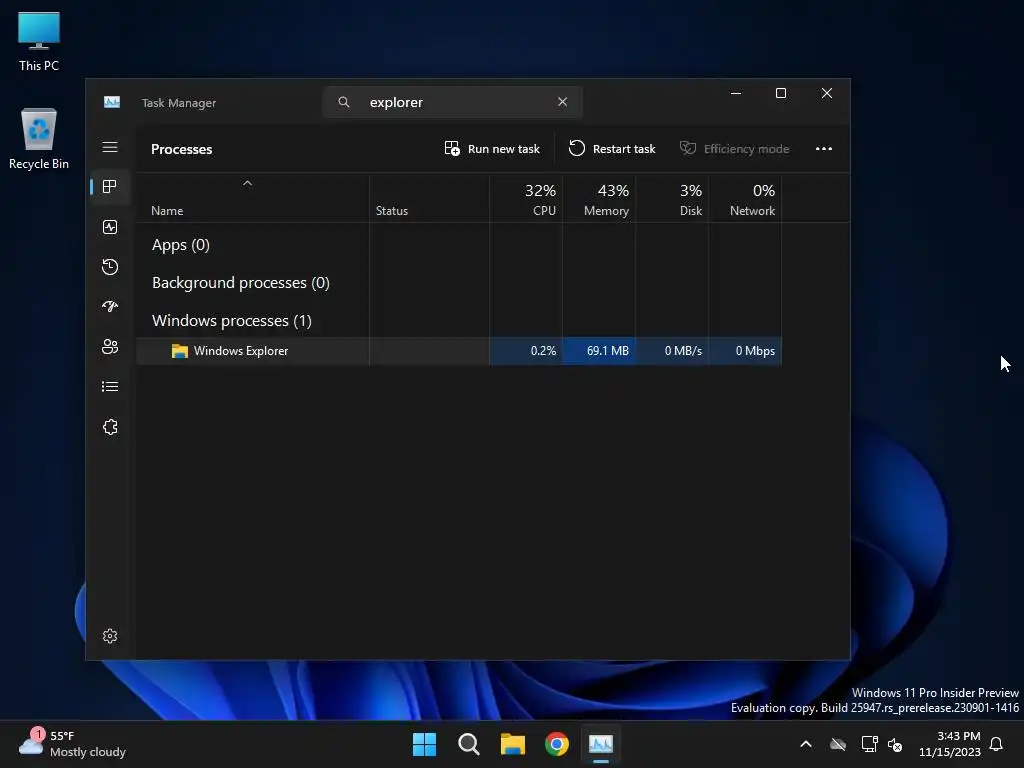Open notifications bell icon

[x=997, y=744]
